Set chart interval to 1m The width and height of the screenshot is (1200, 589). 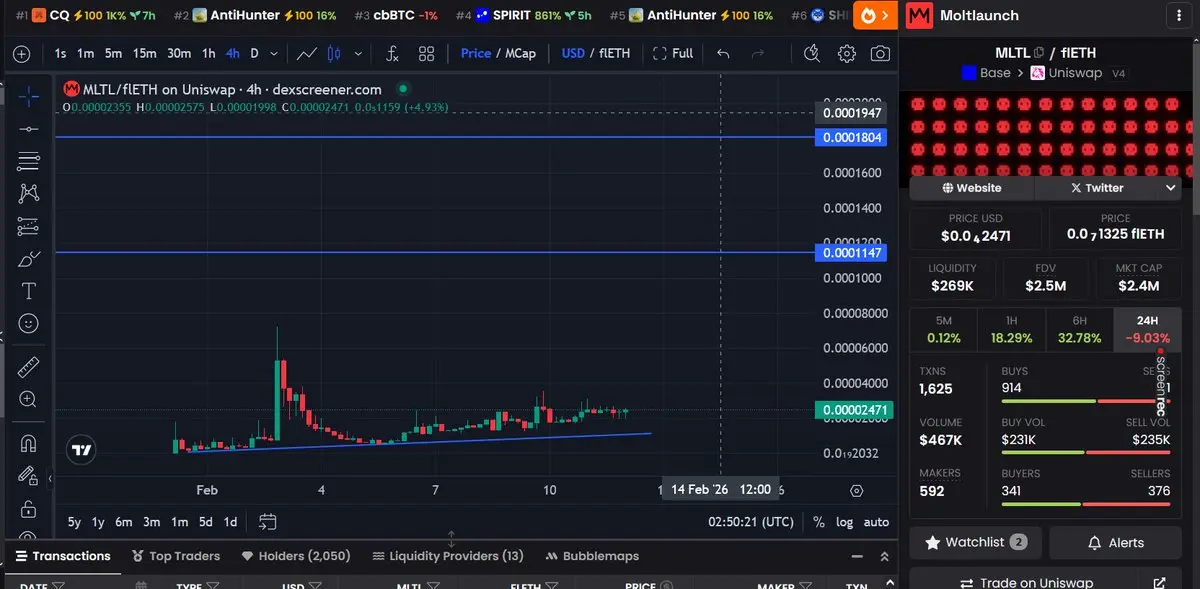pyautogui.click(x=86, y=53)
